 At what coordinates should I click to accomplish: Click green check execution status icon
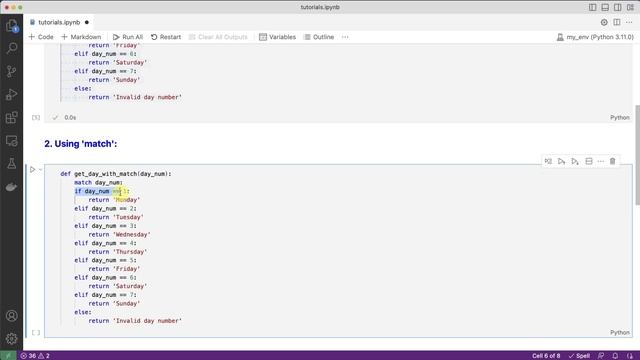click(x=55, y=118)
